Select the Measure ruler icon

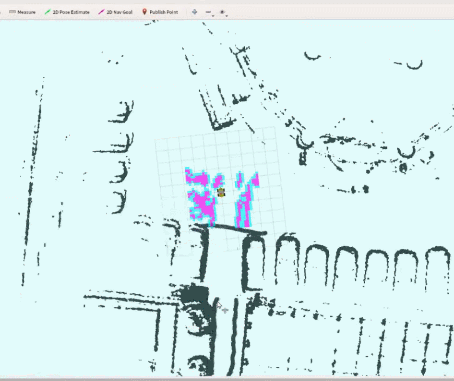click(x=12, y=12)
